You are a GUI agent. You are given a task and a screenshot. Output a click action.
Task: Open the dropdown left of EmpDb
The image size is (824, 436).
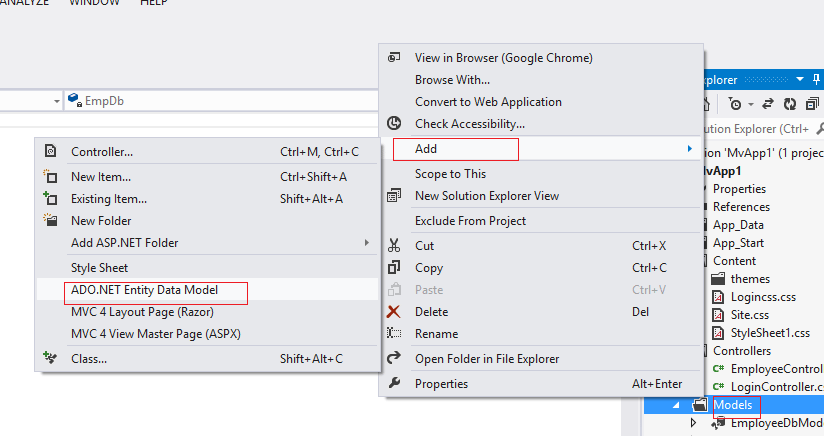click(x=56, y=101)
